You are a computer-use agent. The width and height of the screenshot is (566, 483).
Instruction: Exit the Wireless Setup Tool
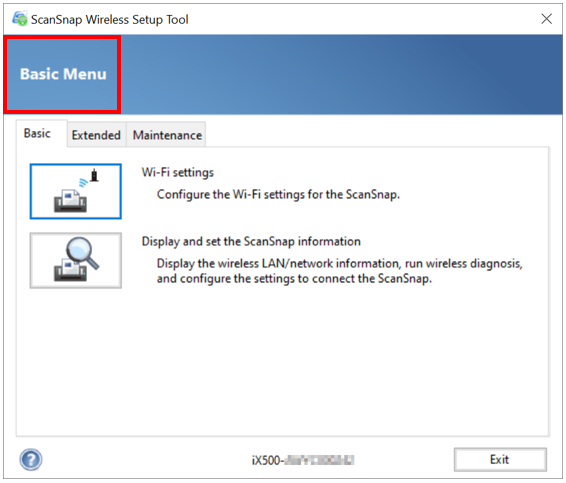(x=500, y=460)
